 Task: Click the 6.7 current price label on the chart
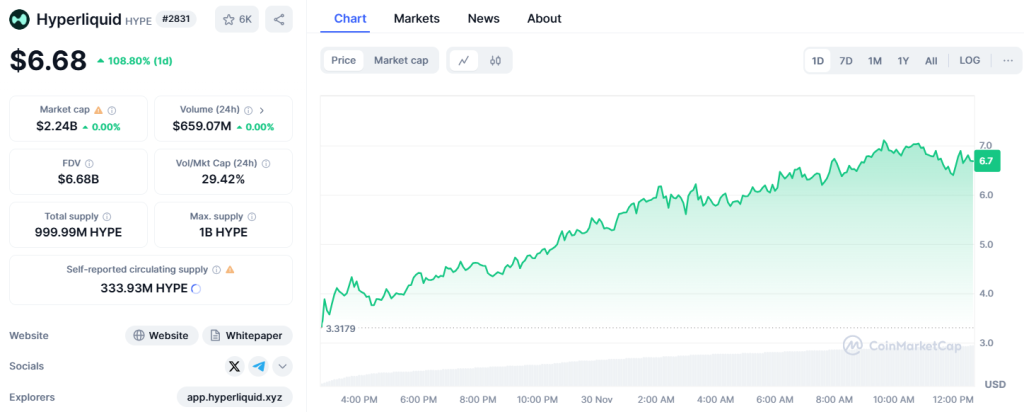[986, 160]
